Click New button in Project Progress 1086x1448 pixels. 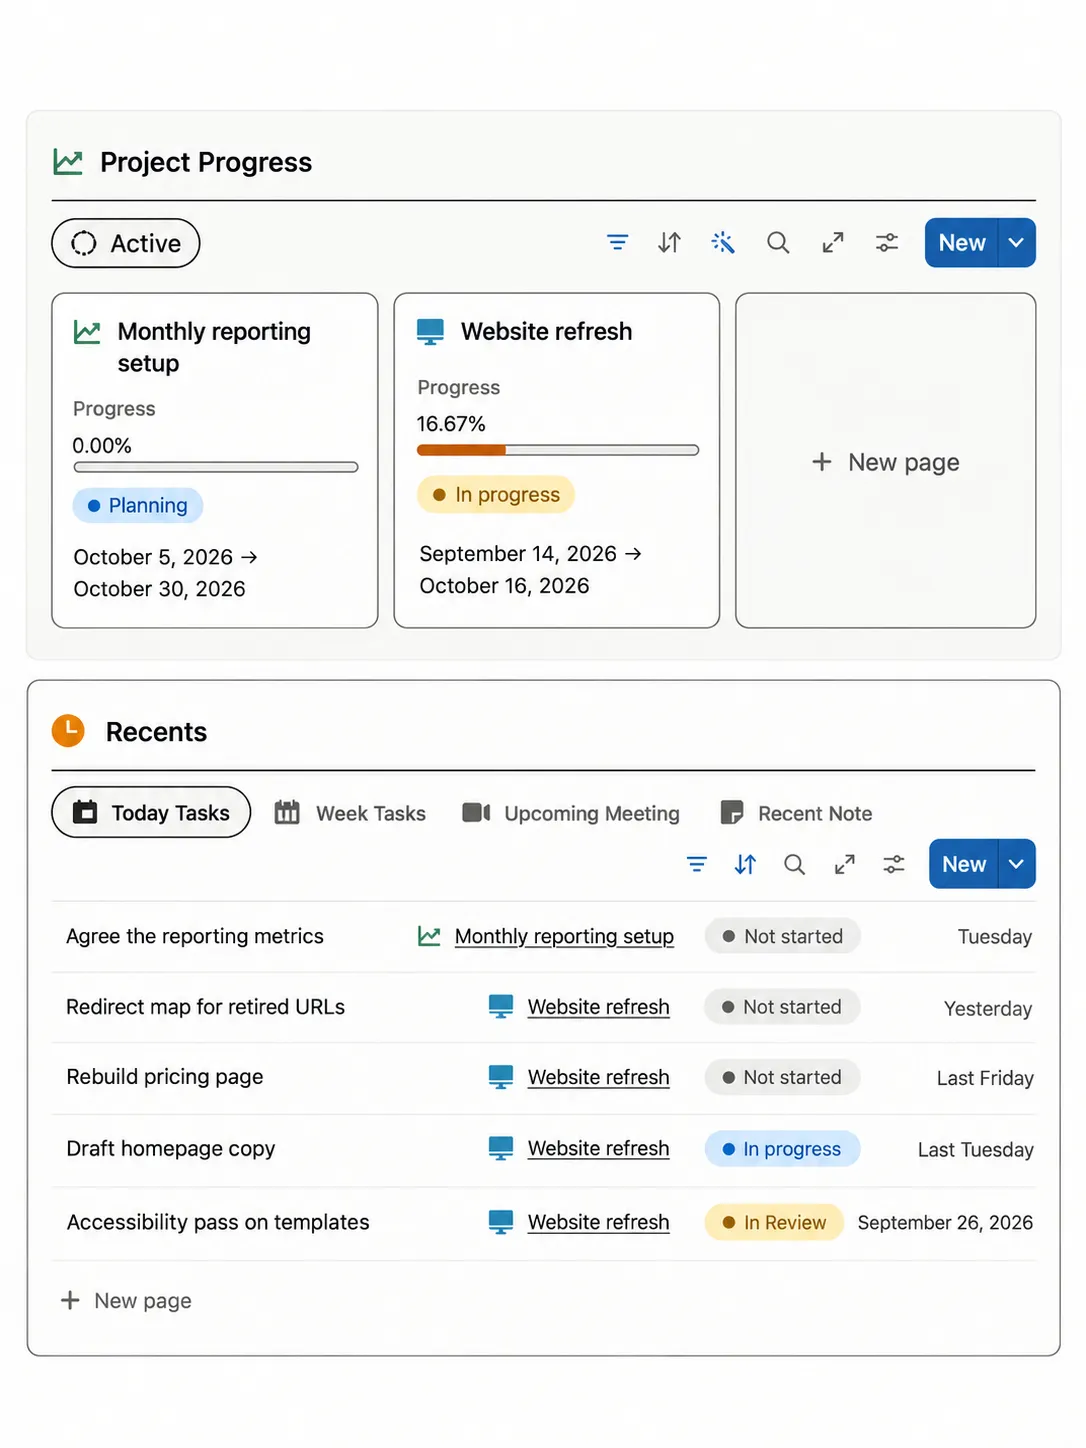(961, 243)
